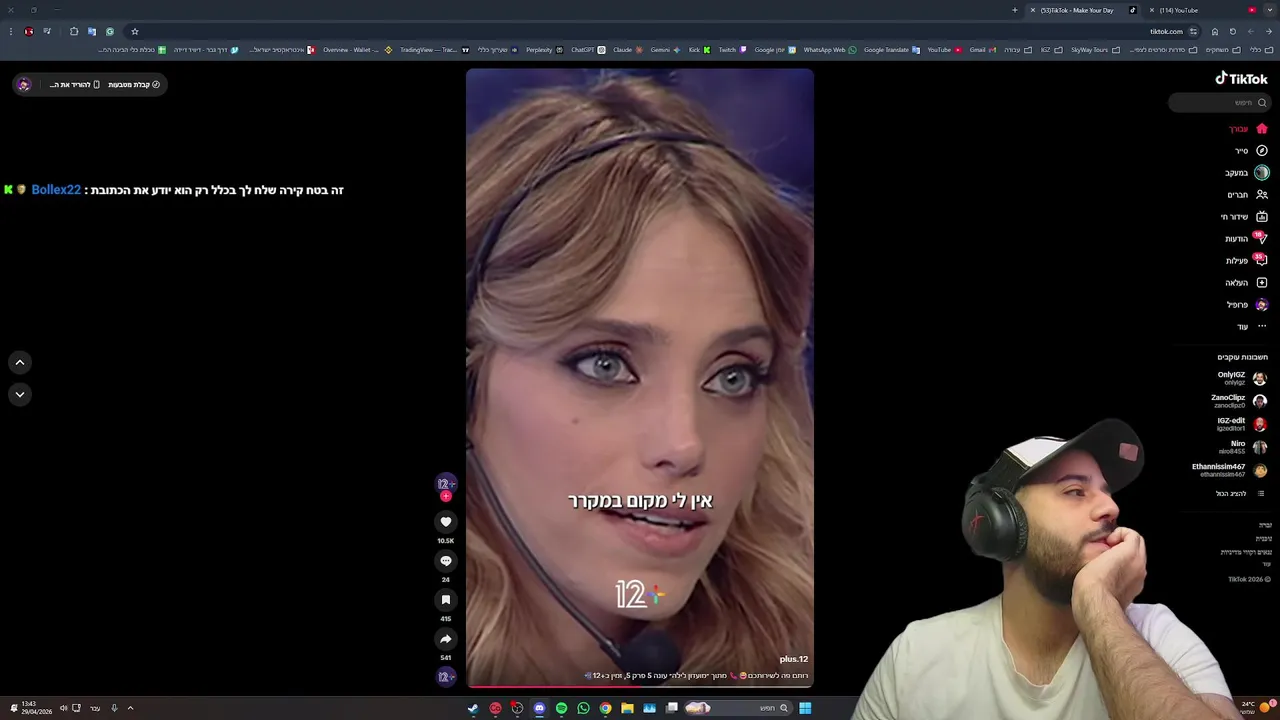Open the IGZ-edit followed account
Screen dimensions: 1280x720
(1241, 424)
